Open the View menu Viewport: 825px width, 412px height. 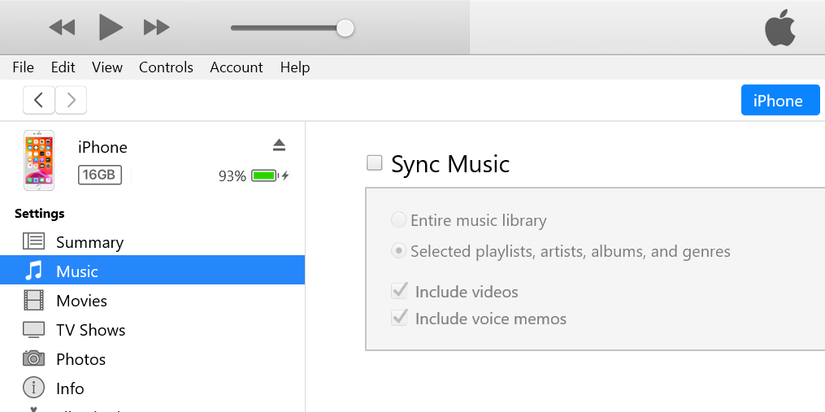107,67
